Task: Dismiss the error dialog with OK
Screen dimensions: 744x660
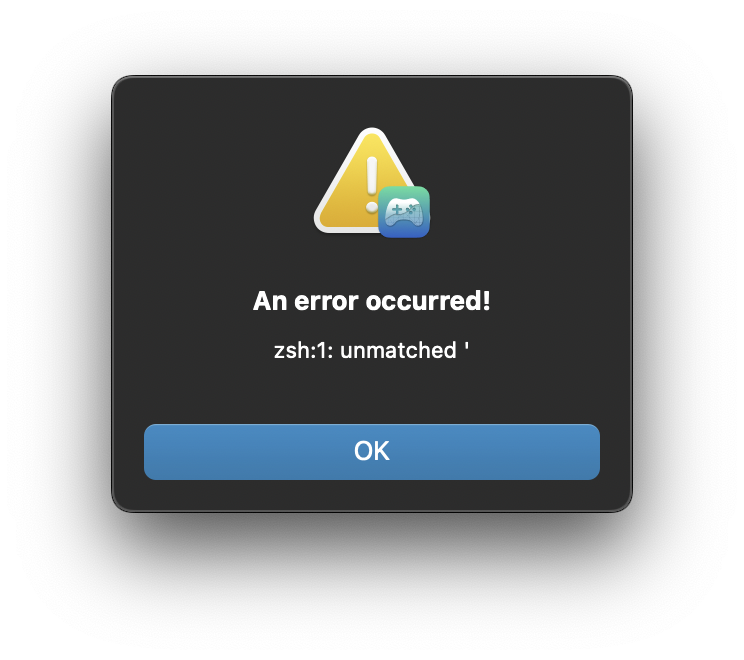Action: pos(372,452)
